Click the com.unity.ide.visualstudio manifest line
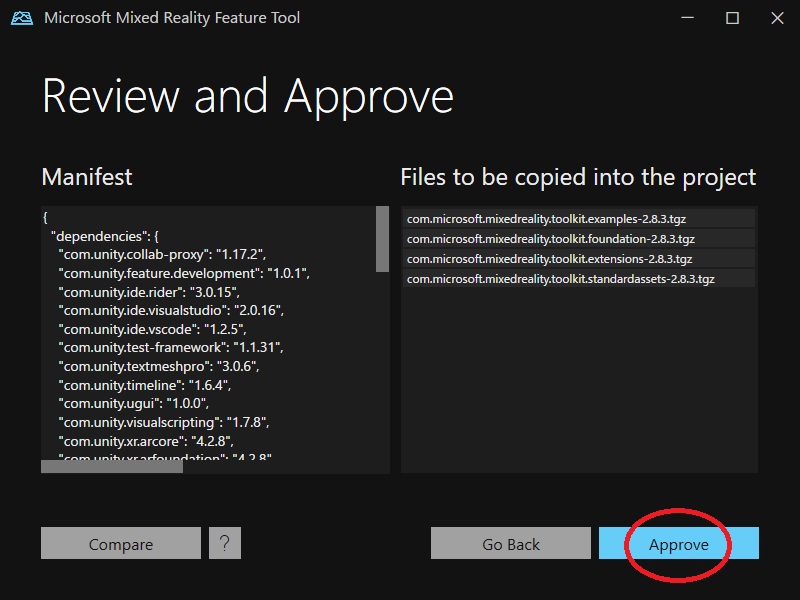The height and width of the screenshot is (600, 800). coord(171,310)
